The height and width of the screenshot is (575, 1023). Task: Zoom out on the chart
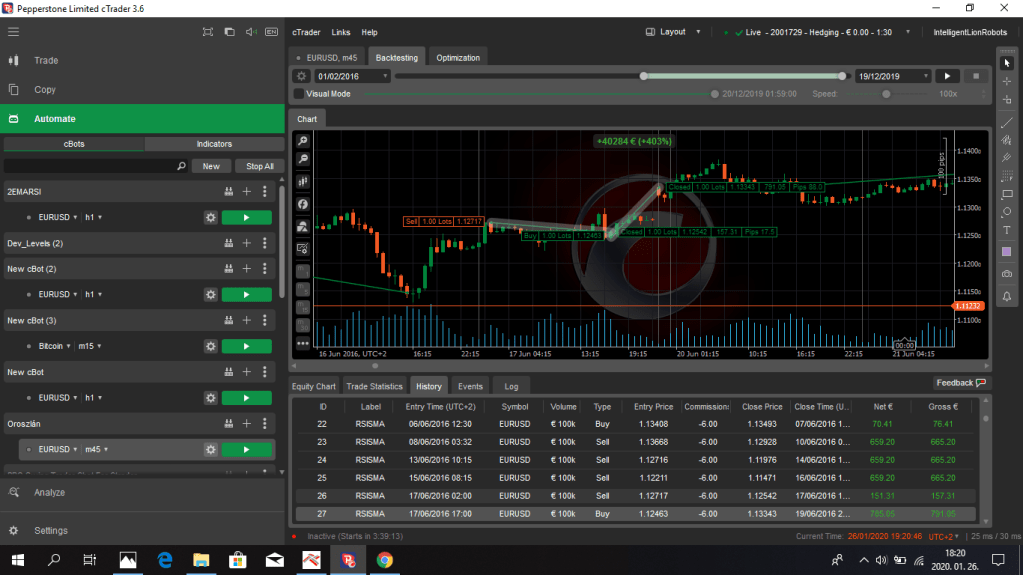[x=303, y=160]
